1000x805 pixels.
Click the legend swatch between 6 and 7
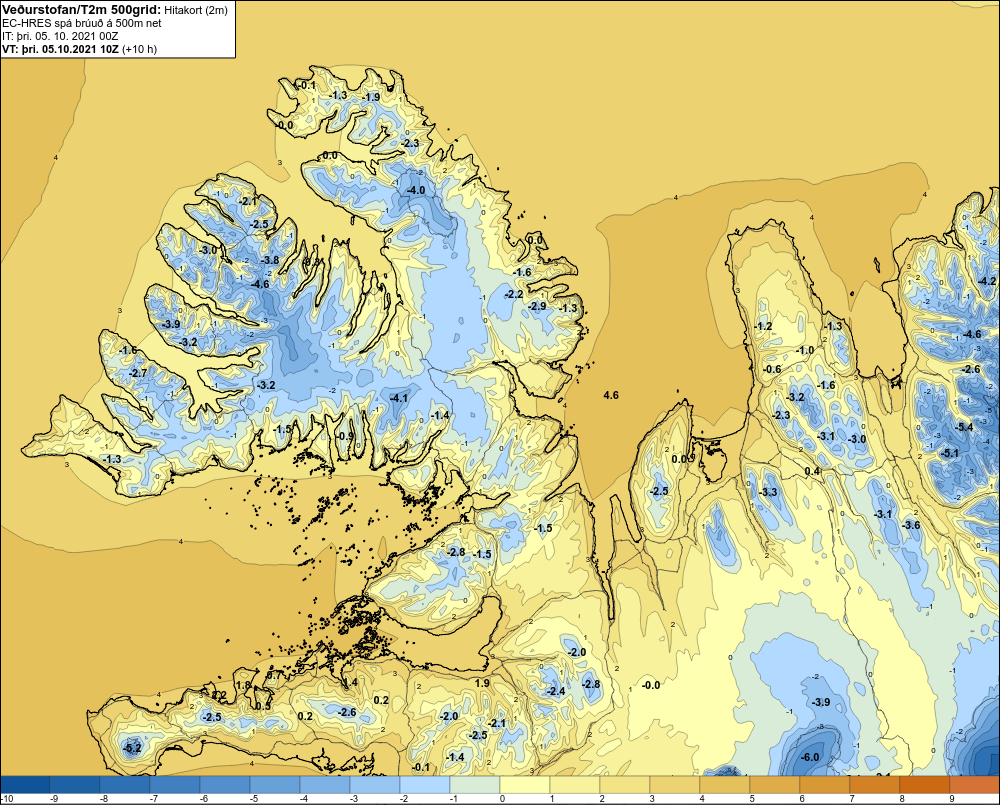tap(825, 784)
